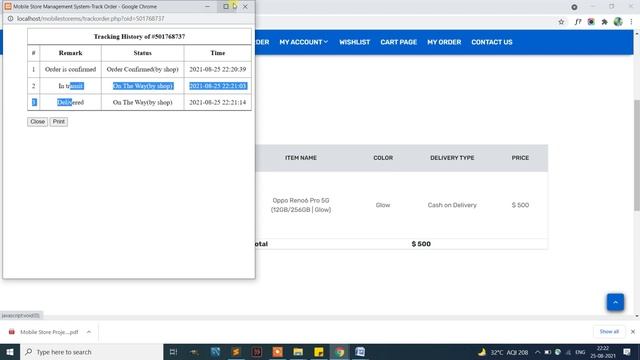Click the Tracking History of #501768737 heading
Image resolution: width=640 pixels, height=360 pixels.
(x=139, y=37)
